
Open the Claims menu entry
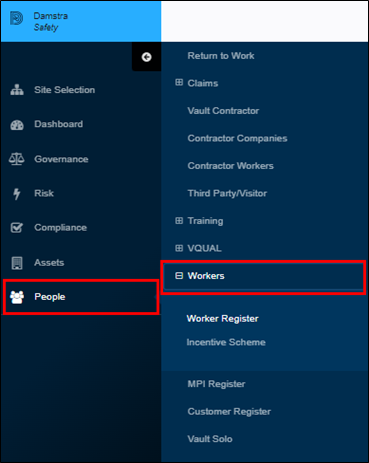(x=203, y=83)
